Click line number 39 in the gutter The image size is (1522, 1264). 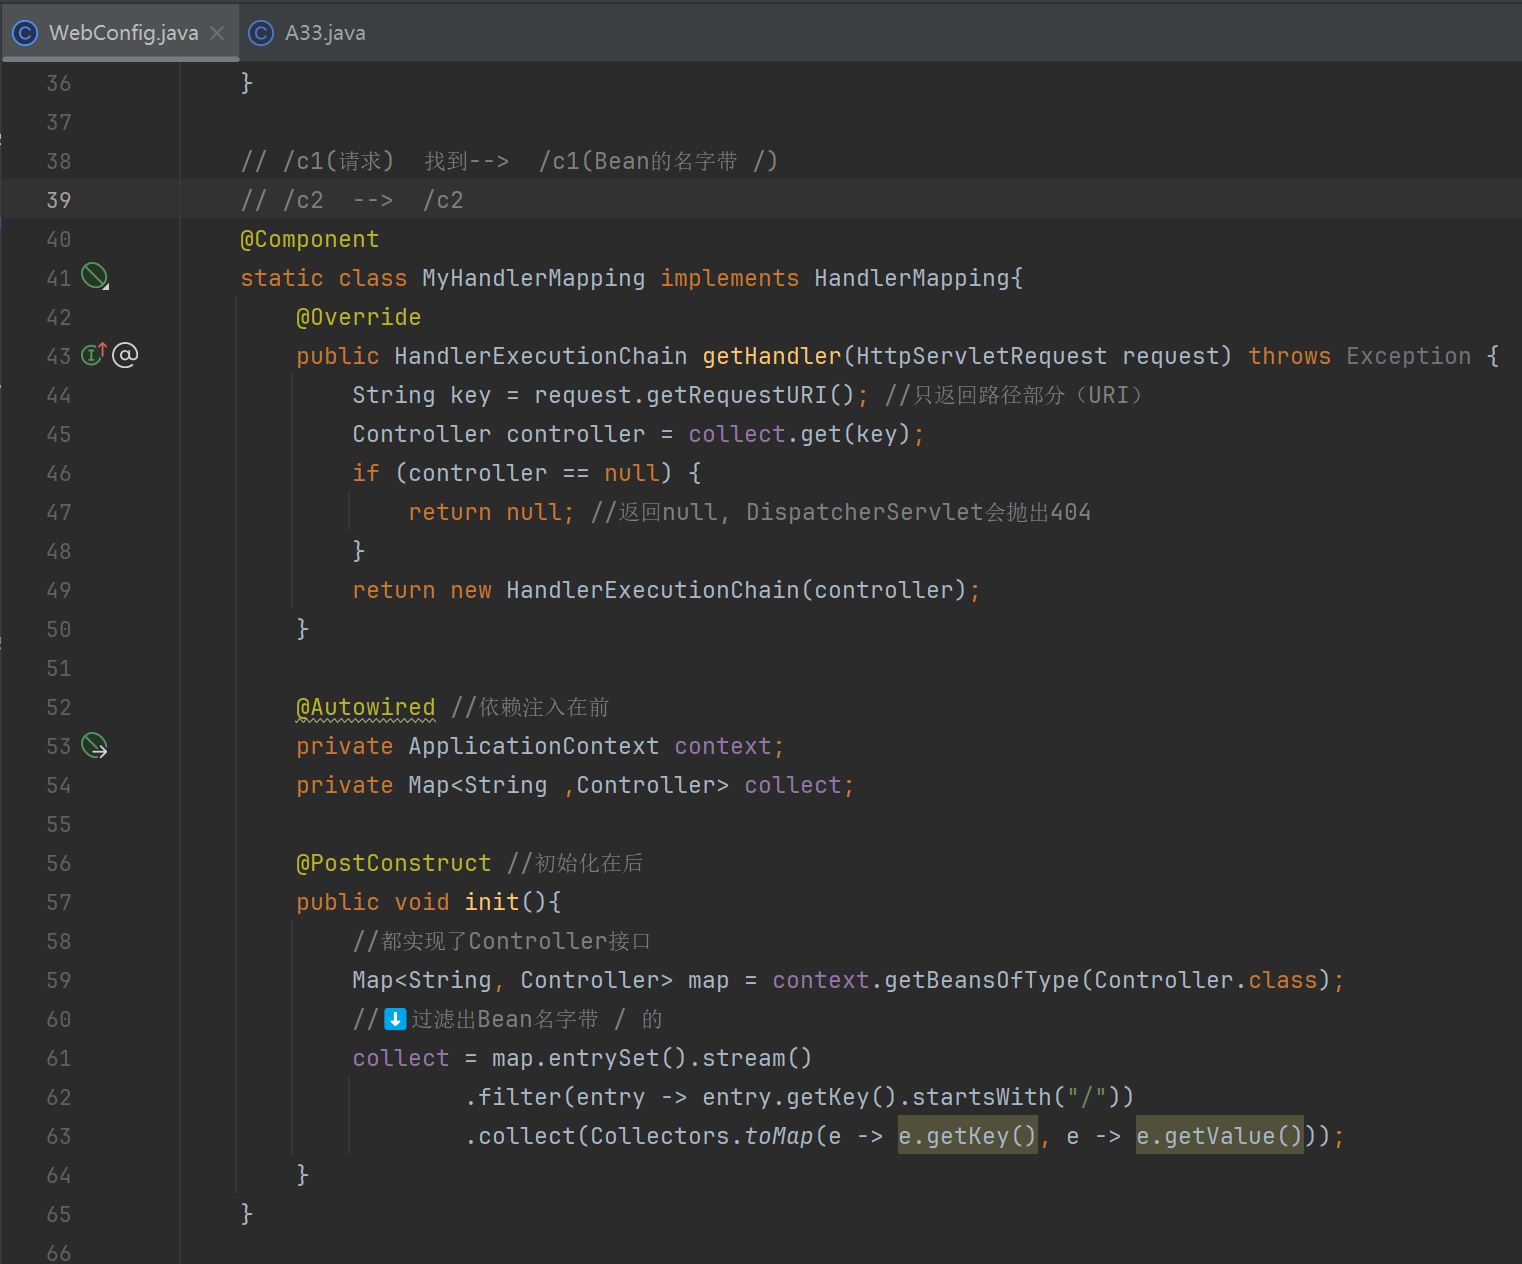click(x=59, y=200)
